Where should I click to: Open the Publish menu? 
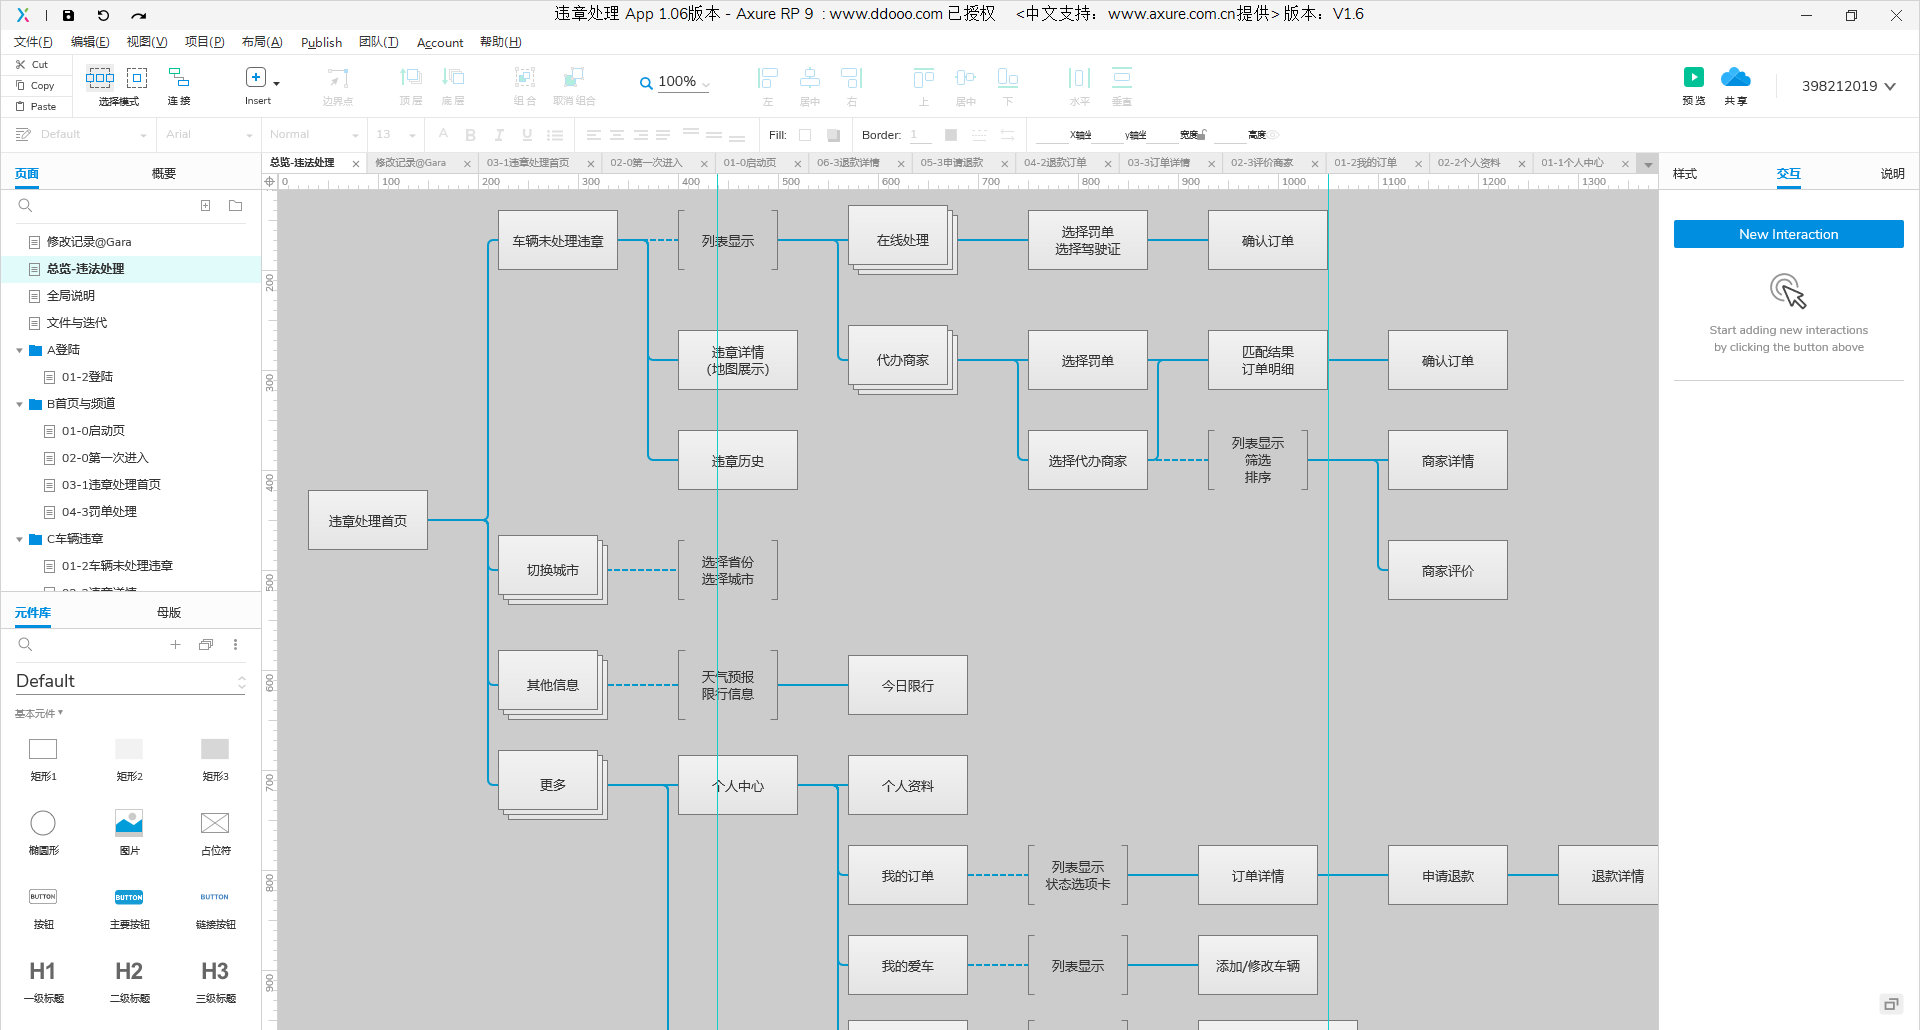pos(321,42)
